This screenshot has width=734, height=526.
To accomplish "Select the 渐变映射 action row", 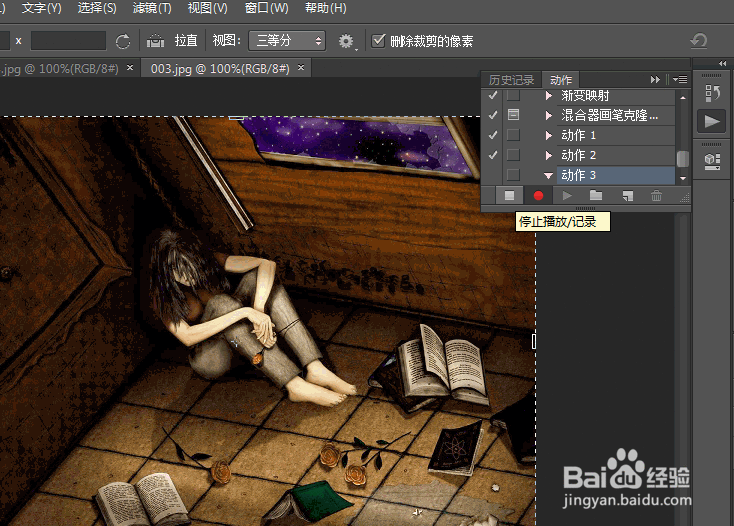I will (x=616, y=96).
